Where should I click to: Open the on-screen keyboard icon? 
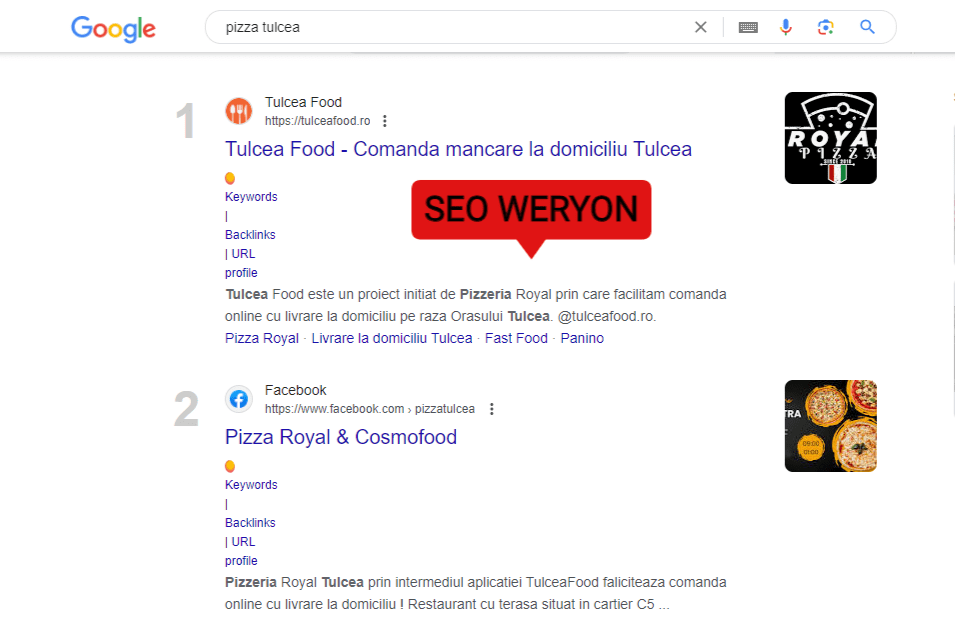click(x=747, y=27)
